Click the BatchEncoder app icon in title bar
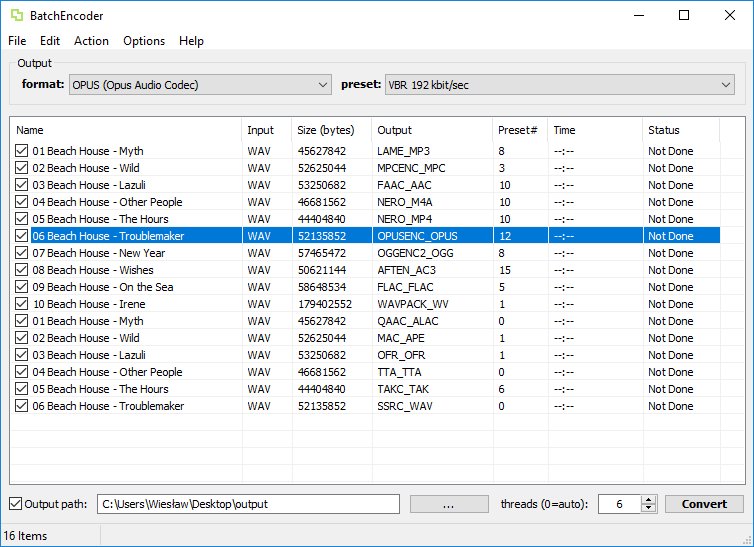This screenshot has width=754, height=547. pos(17,15)
